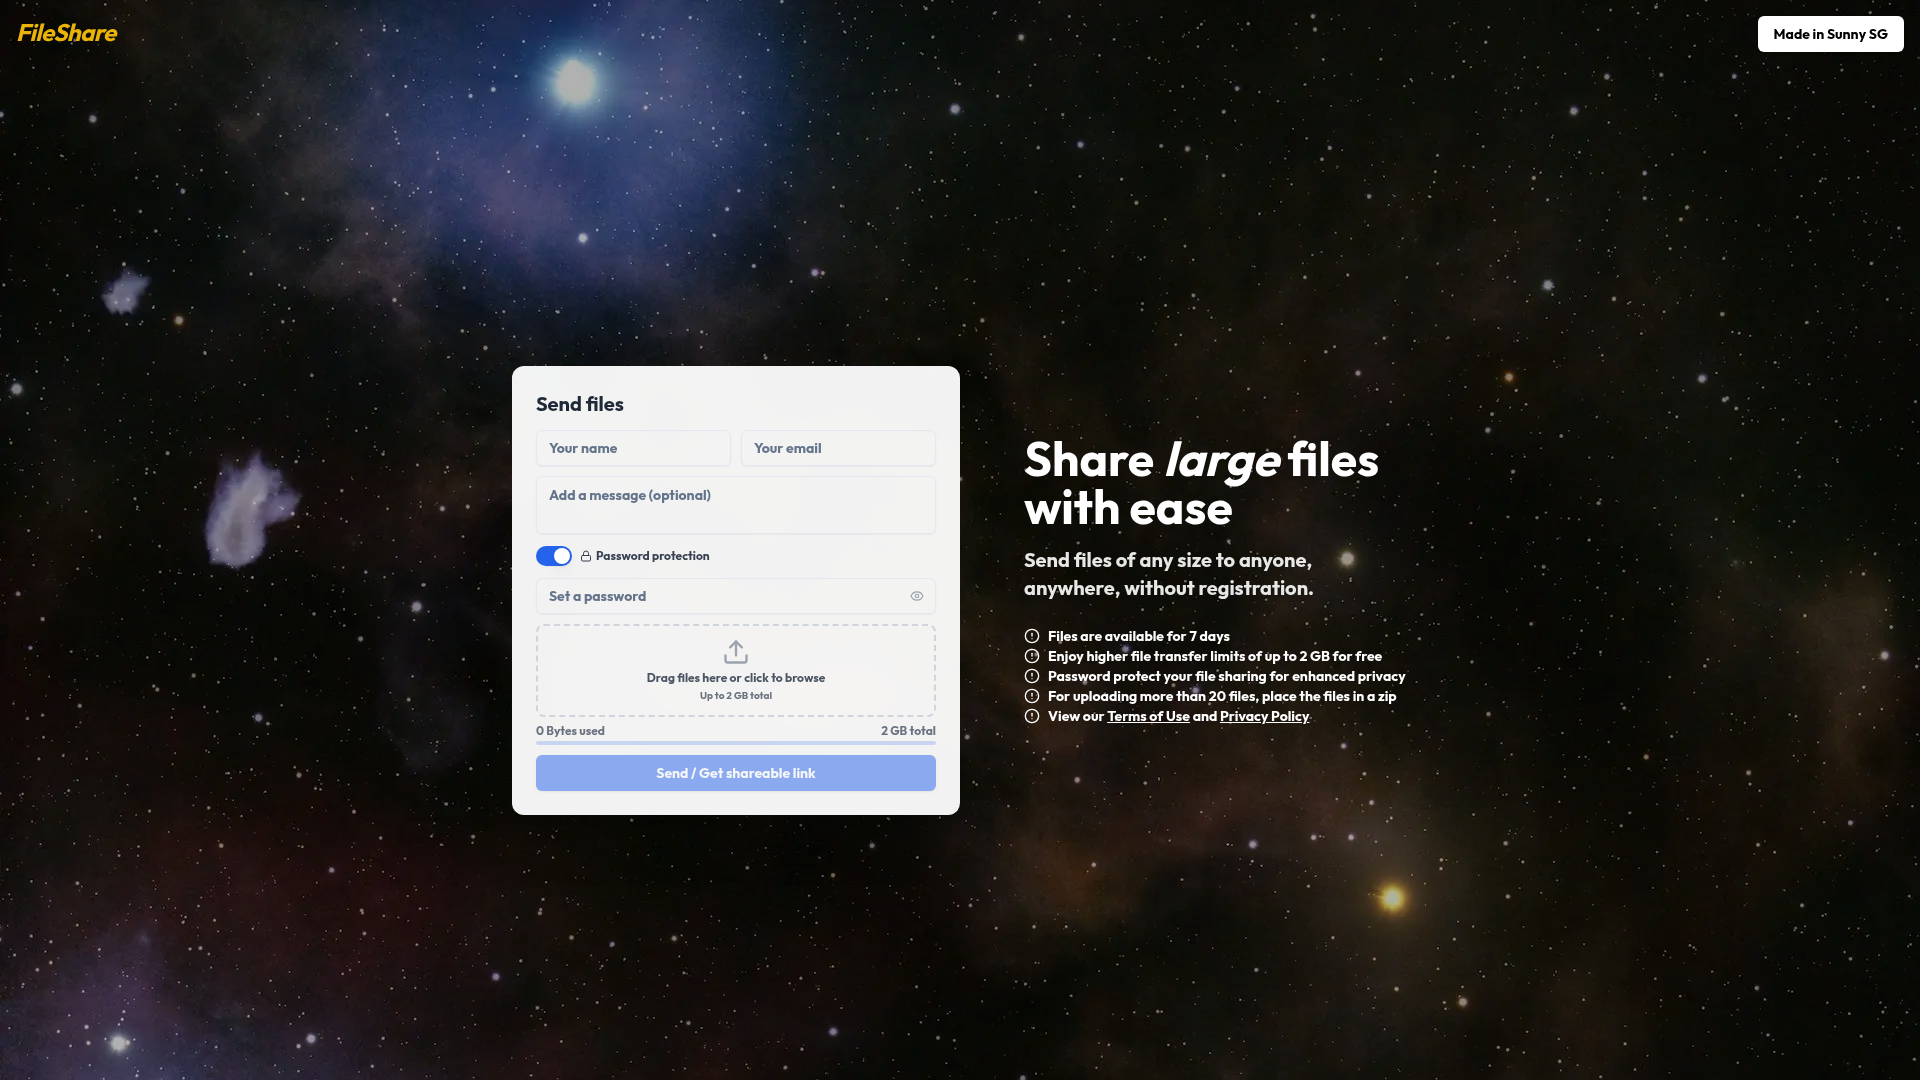This screenshot has width=1920, height=1080.
Task: Click info icon beside the Terms and Privacy line
Action: tap(1032, 715)
